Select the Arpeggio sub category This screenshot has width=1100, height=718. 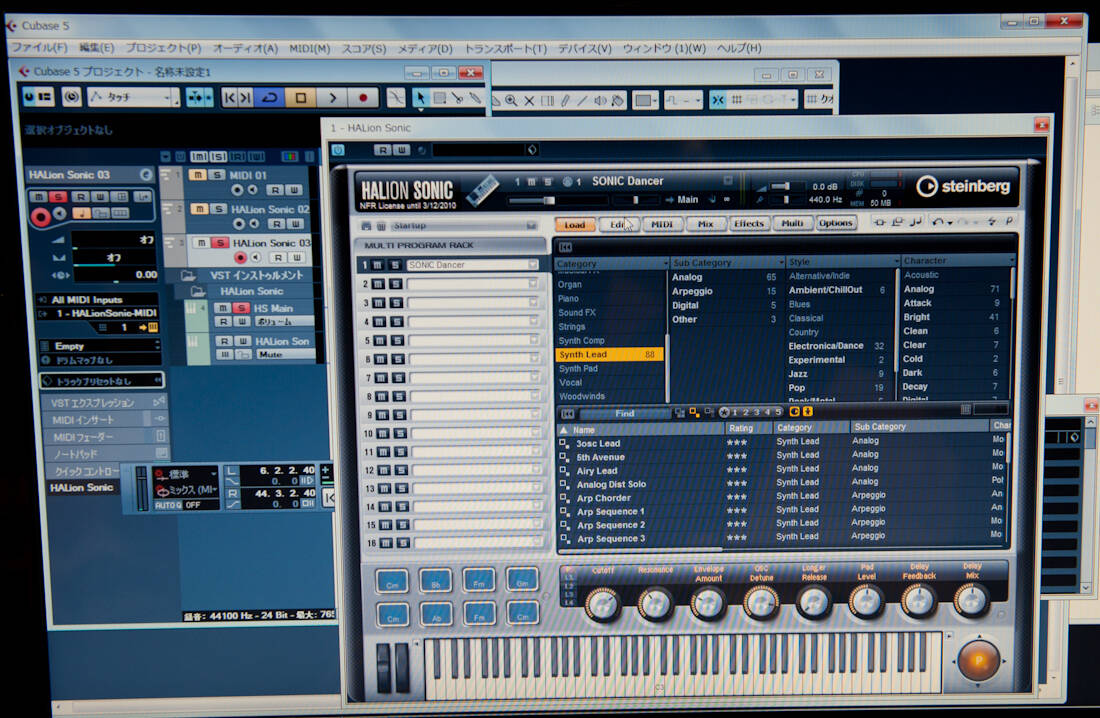click(723, 291)
